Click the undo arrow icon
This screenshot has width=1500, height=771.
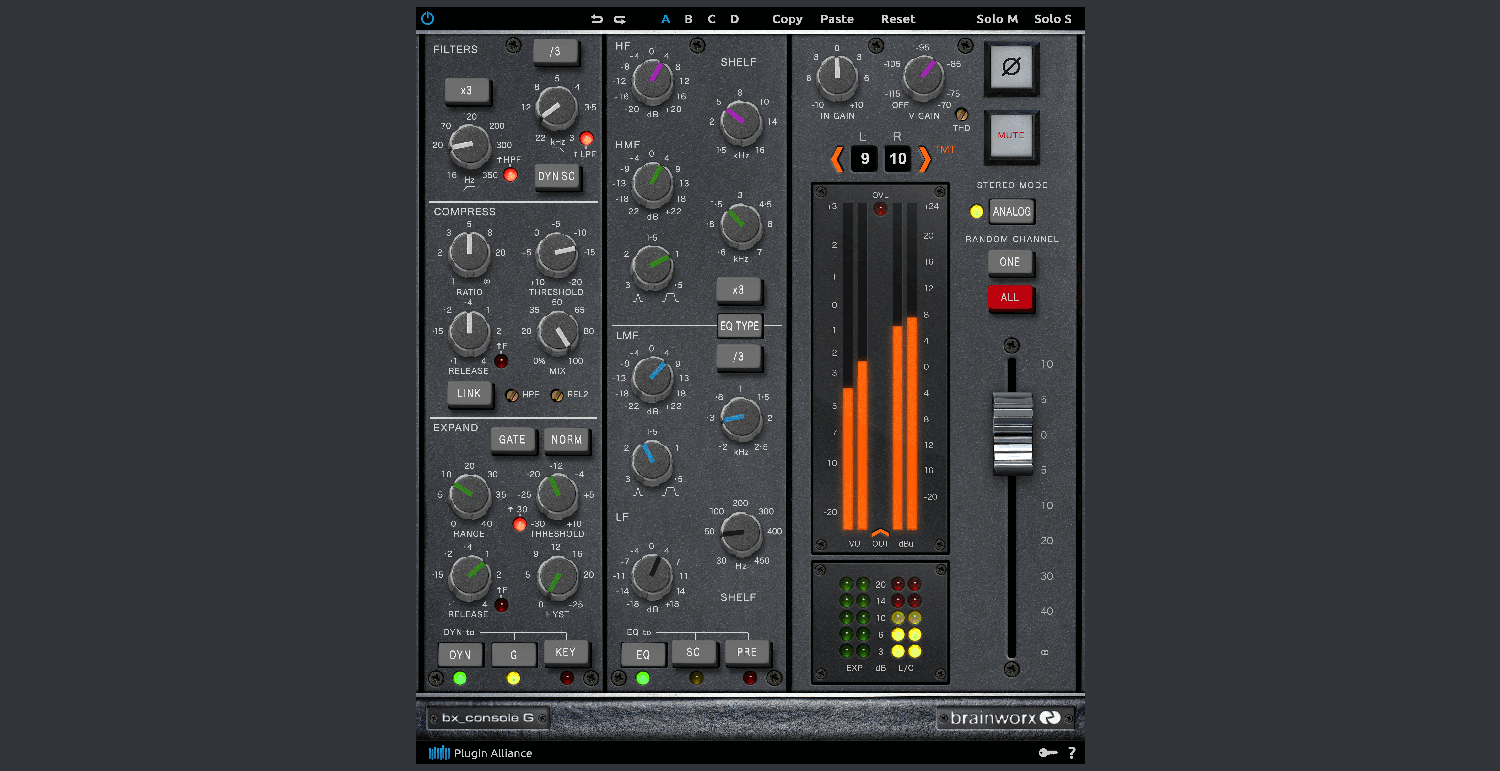coord(597,19)
